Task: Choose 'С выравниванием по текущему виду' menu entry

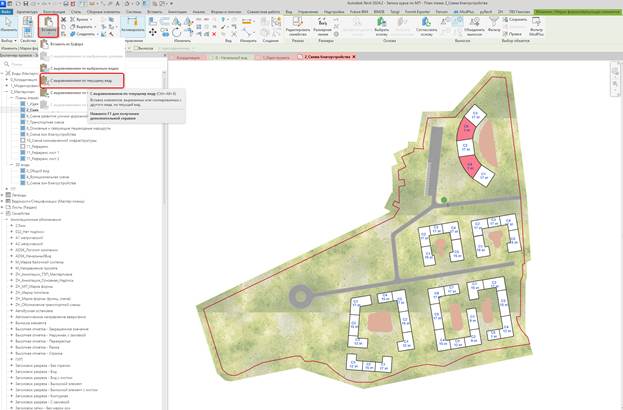Action: 82,81
